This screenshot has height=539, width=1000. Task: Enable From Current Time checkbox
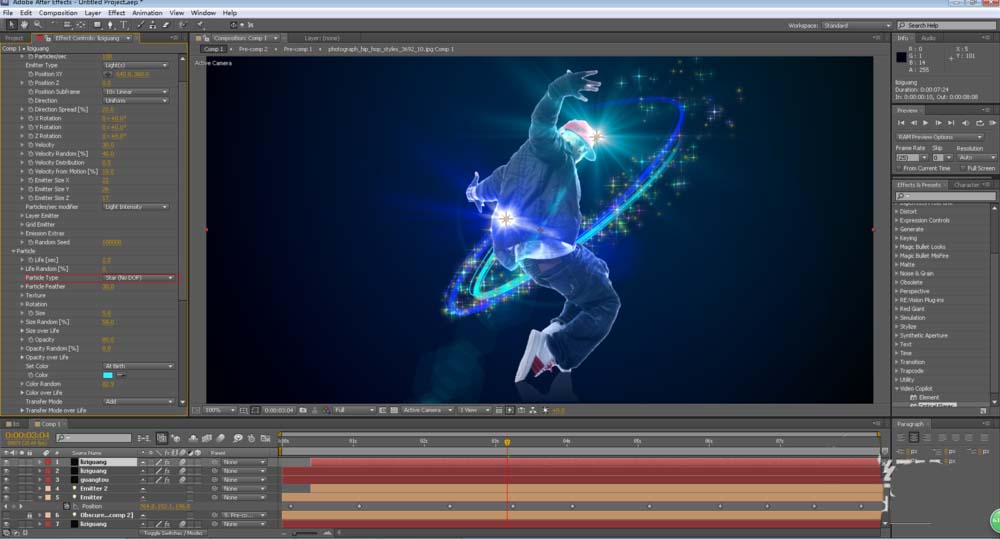(900, 168)
